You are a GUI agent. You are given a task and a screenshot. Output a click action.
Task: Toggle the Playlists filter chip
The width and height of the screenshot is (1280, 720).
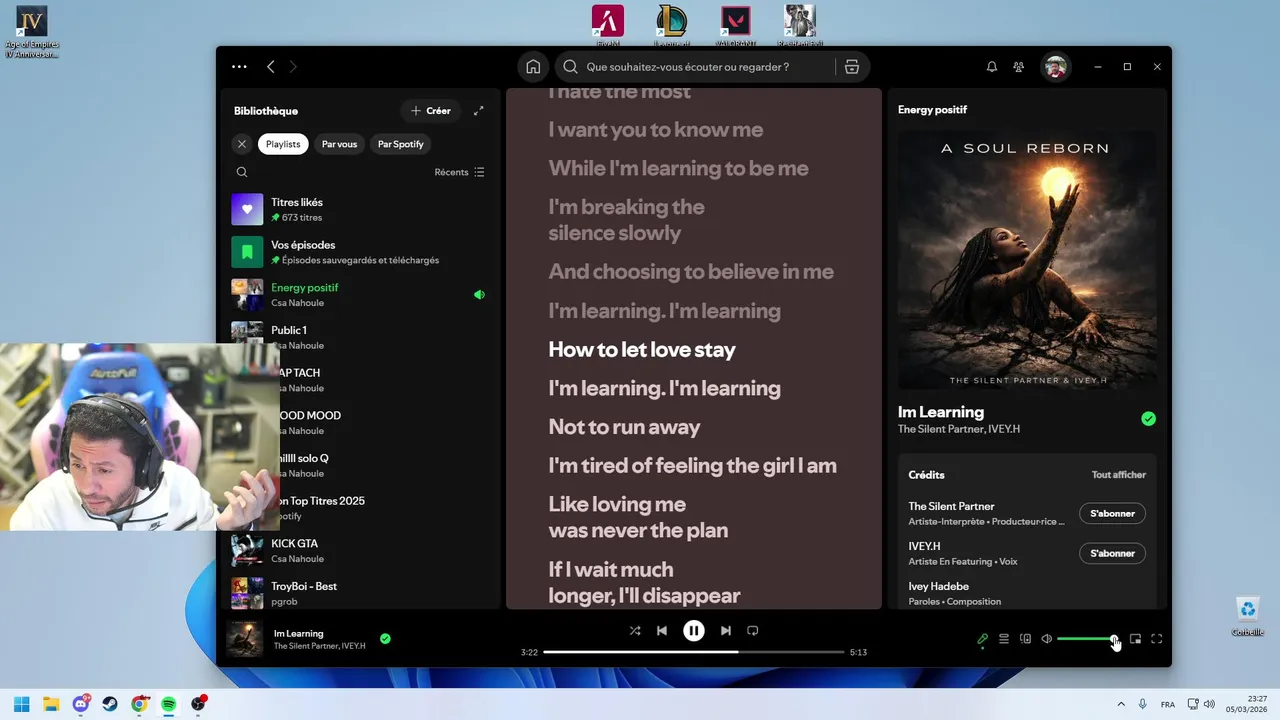283,144
